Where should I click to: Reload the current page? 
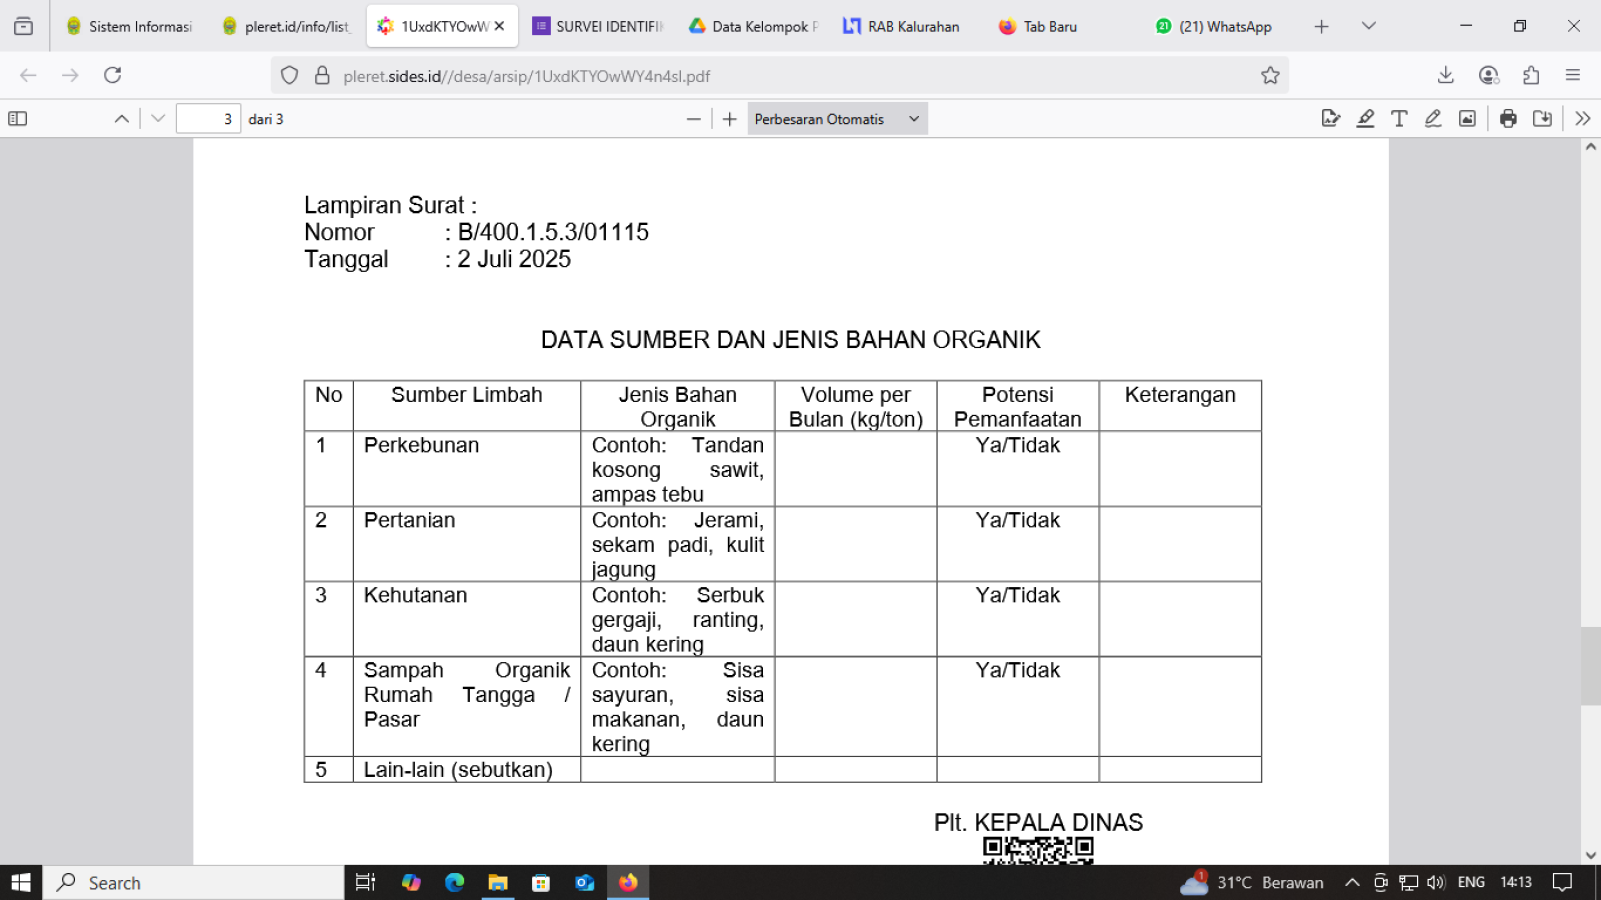coord(113,75)
